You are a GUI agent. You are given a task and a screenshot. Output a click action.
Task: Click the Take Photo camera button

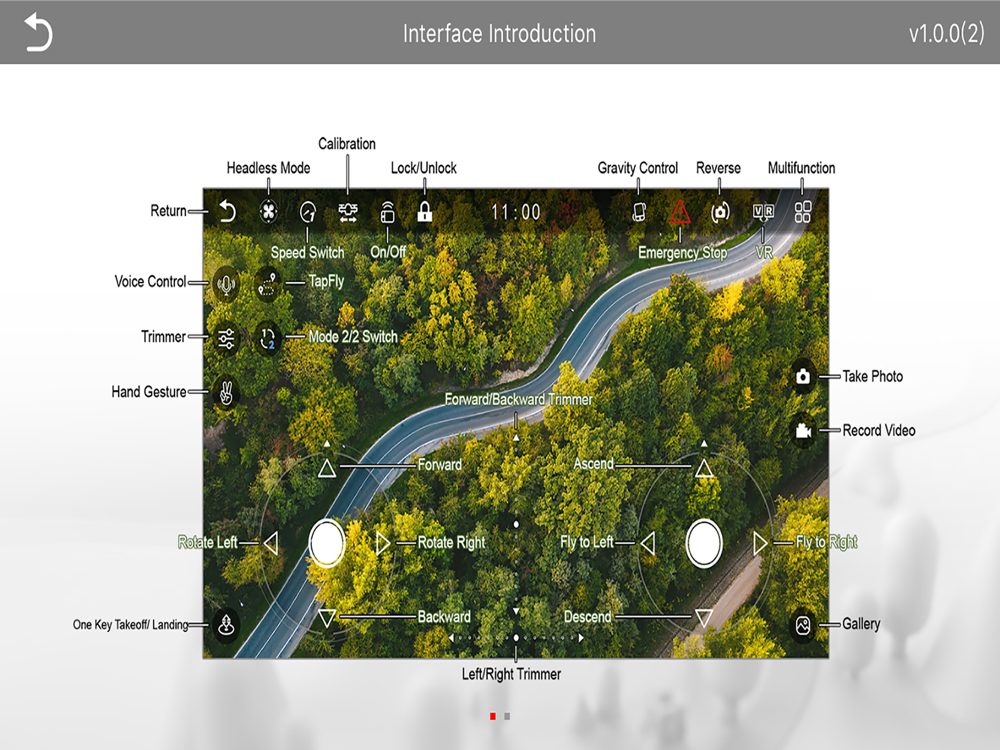tap(803, 376)
